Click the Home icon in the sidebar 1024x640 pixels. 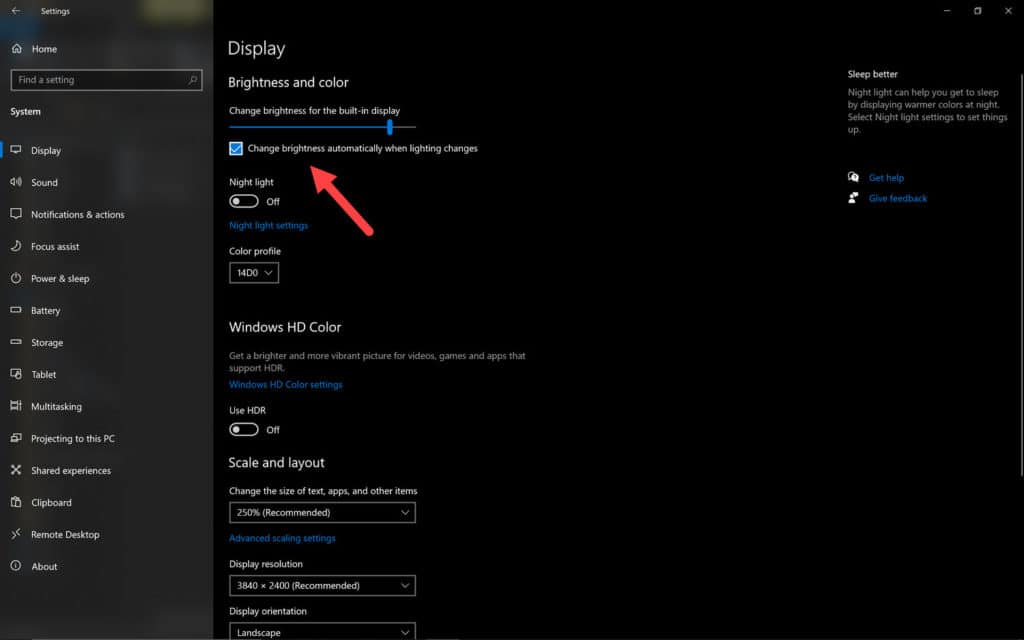(x=16, y=49)
